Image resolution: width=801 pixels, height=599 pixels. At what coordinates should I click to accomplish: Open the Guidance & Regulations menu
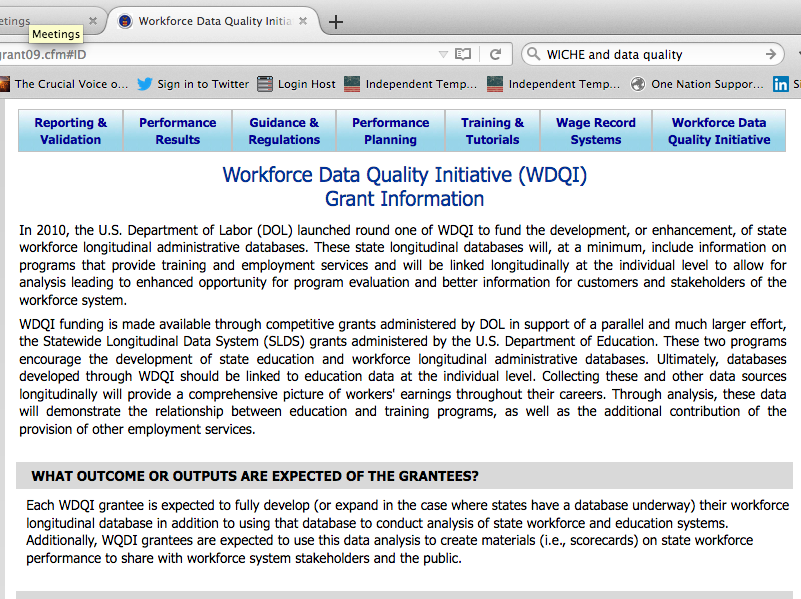pyautogui.click(x=284, y=131)
